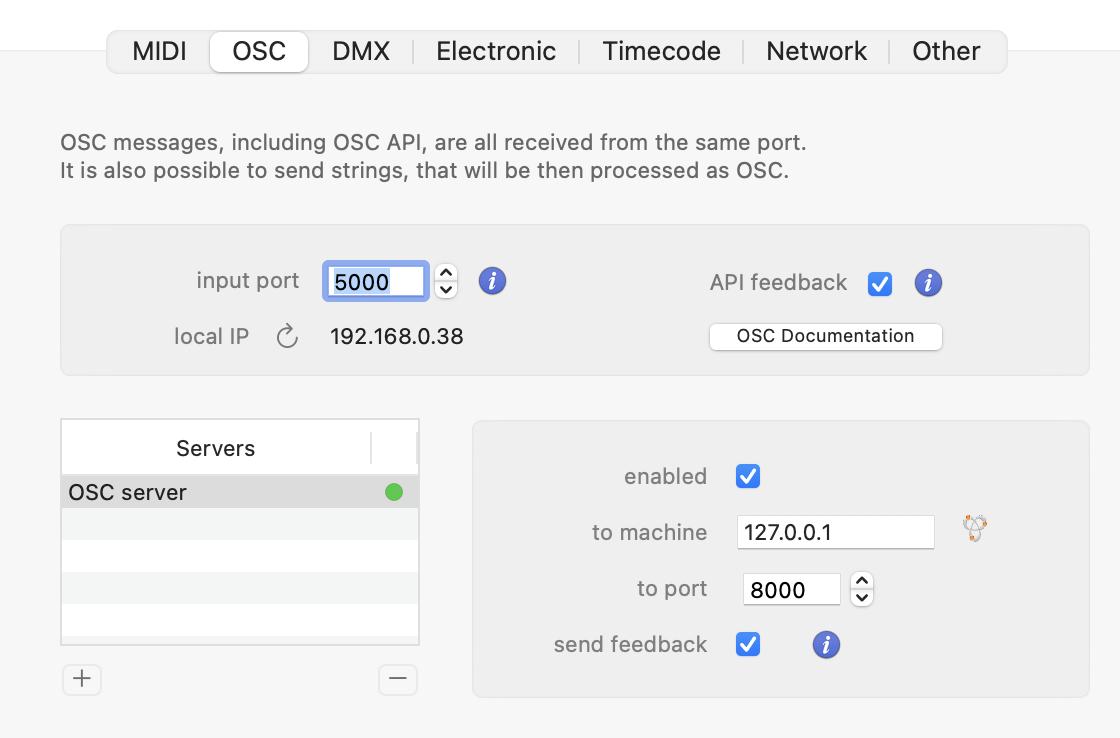Click the green status dot of OSC server

[x=394, y=492]
